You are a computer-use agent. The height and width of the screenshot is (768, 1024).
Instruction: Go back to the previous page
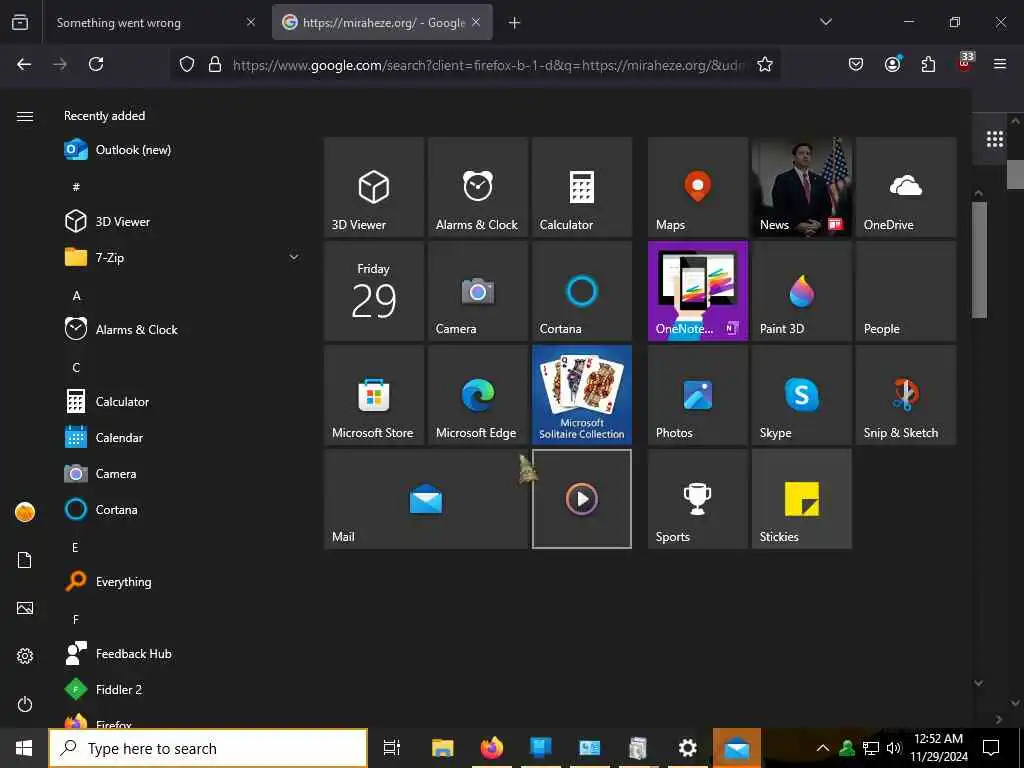pos(24,64)
